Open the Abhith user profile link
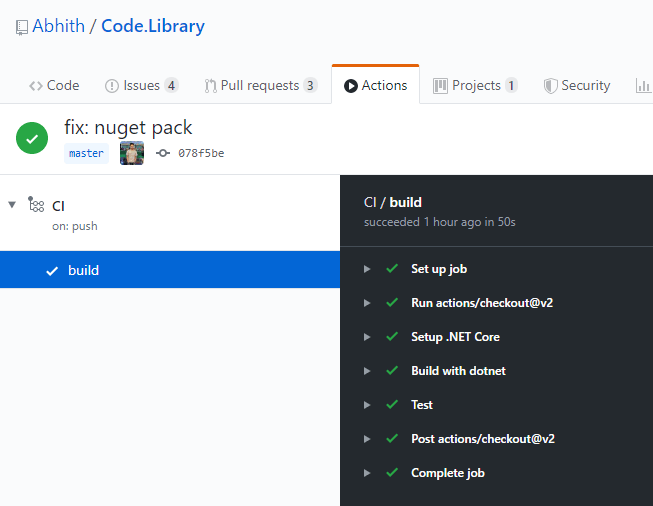This screenshot has height=506, width=653. (x=58, y=27)
